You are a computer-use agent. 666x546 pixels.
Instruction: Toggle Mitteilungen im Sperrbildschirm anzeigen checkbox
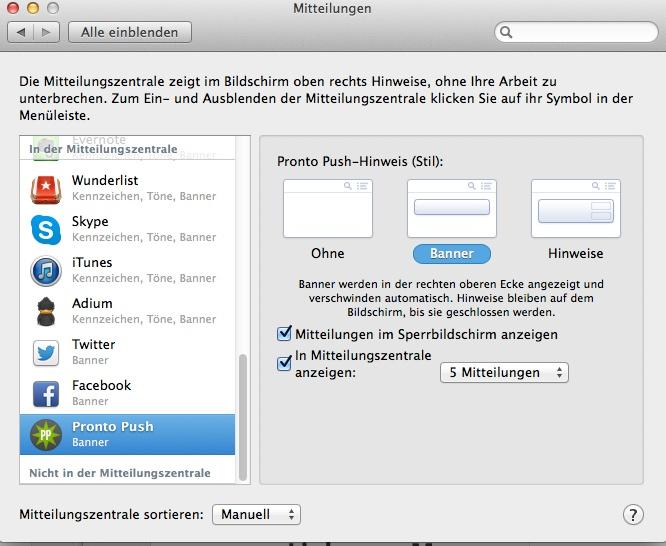[x=284, y=334]
